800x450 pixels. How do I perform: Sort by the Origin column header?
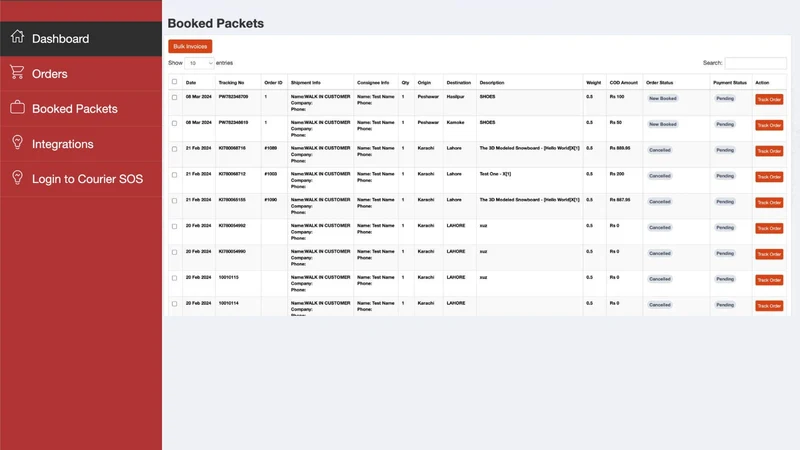424,83
